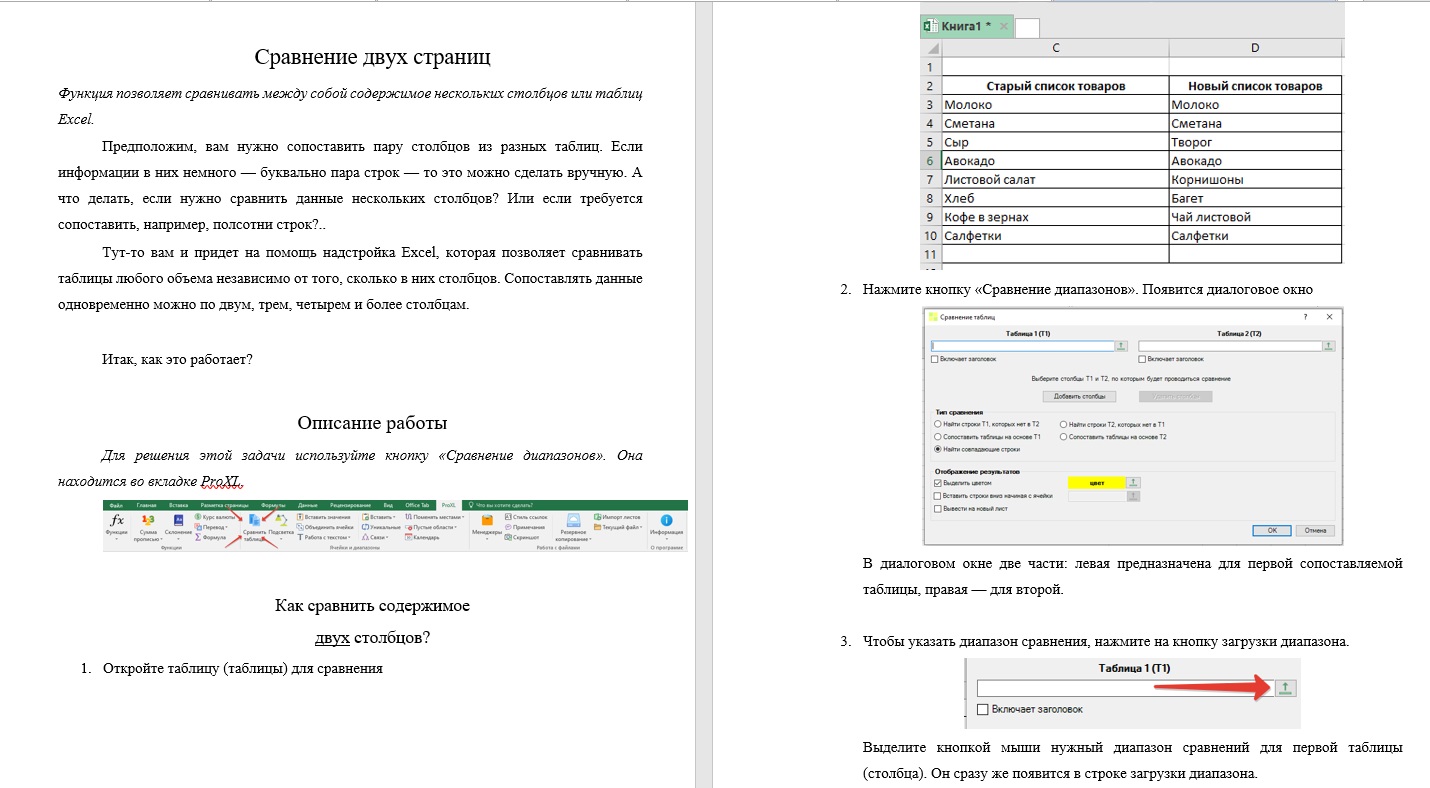Click the Формула sigma icon
This screenshot has height=788, width=1430.
pos(198,537)
